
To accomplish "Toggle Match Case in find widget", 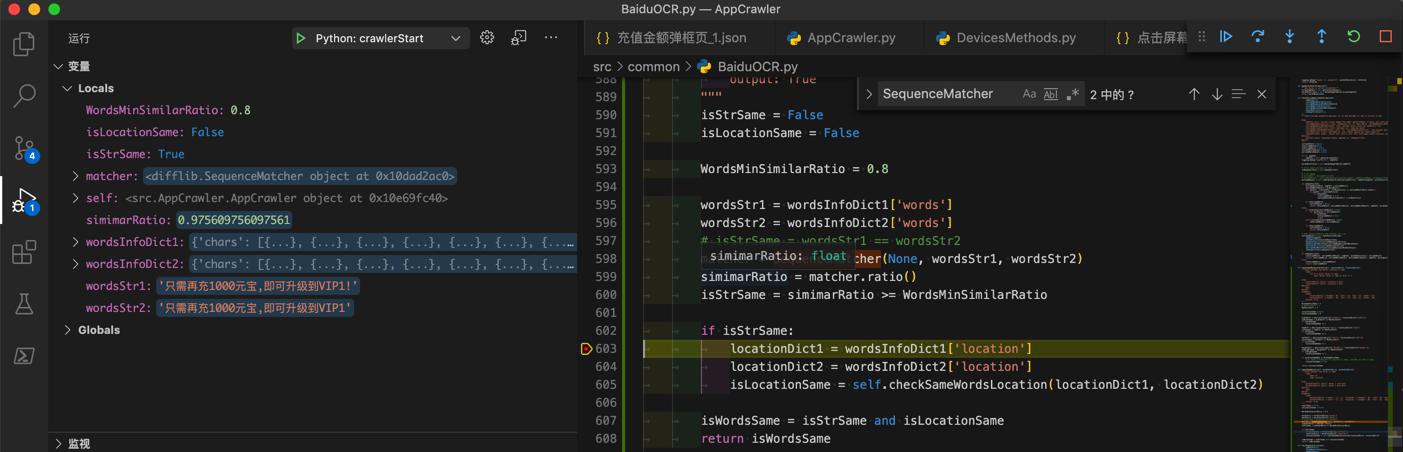I will coord(1029,94).
